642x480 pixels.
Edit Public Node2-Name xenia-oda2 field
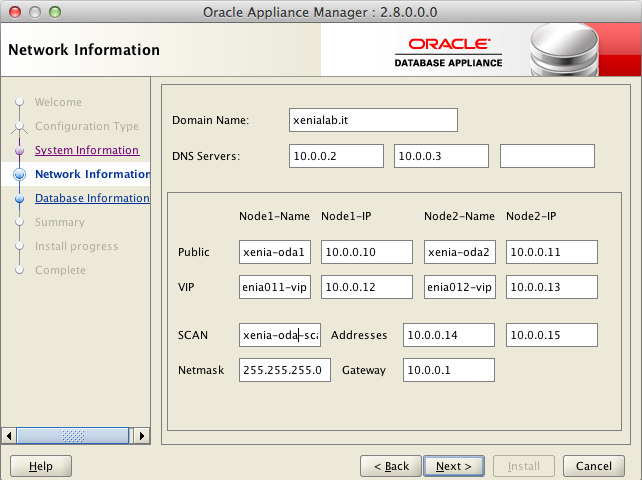[x=460, y=252]
